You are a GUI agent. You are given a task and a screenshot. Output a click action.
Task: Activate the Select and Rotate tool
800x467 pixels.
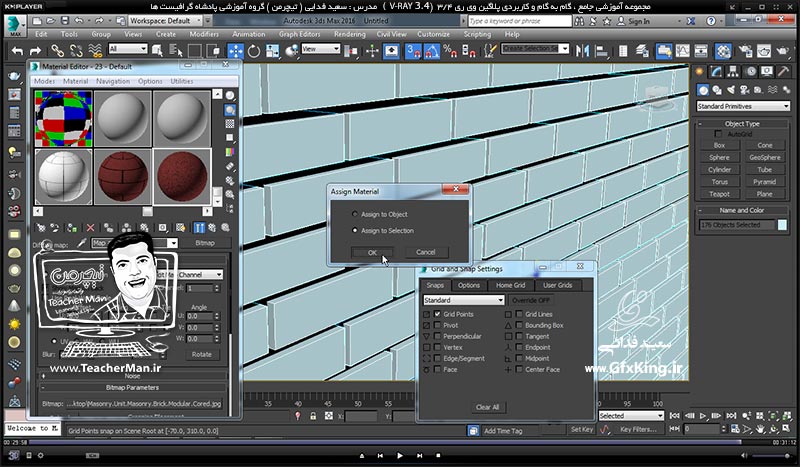click(254, 51)
